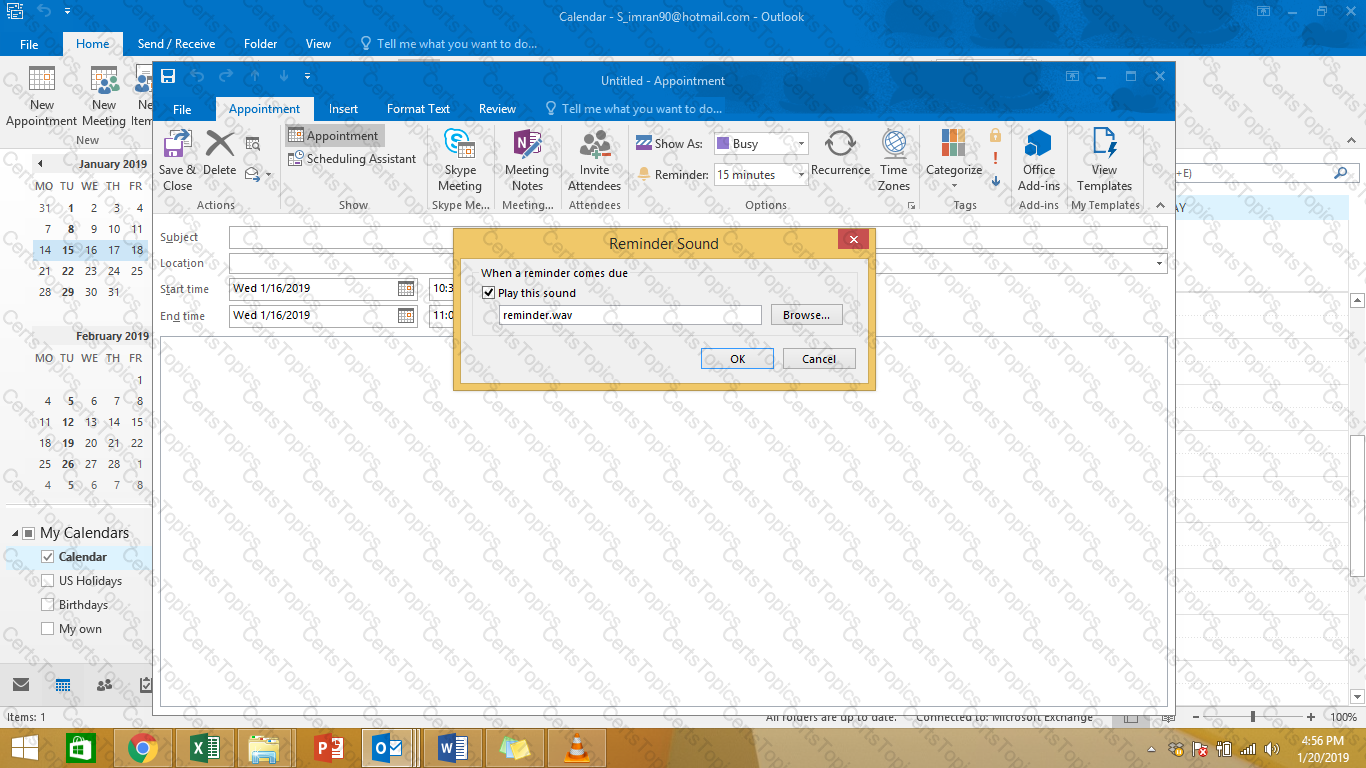The image size is (1366, 768).
Task: Open the Customize Quick Access Toolbar dropdown
Action: click(x=307, y=76)
